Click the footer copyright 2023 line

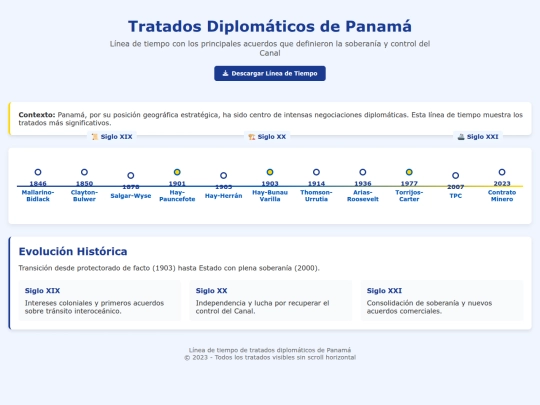pos(270,357)
